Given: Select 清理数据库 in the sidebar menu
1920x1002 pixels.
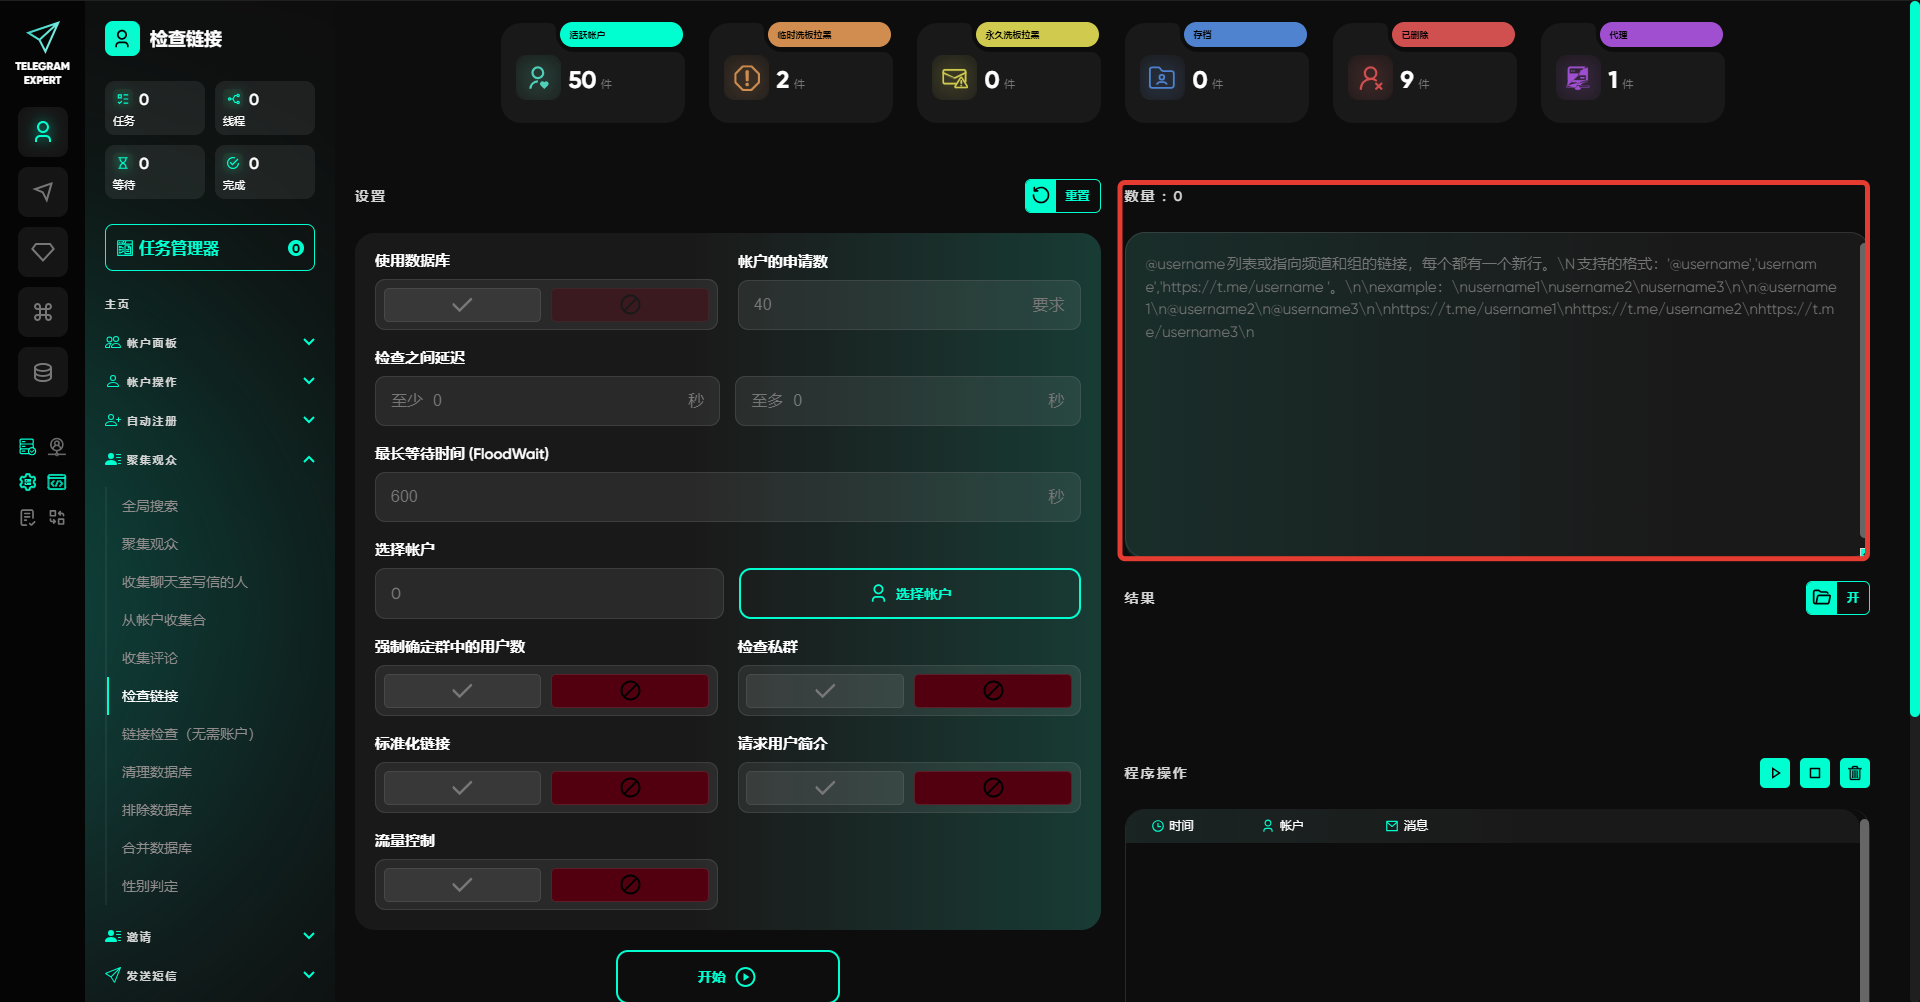Looking at the screenshot, I should (157, 772).
